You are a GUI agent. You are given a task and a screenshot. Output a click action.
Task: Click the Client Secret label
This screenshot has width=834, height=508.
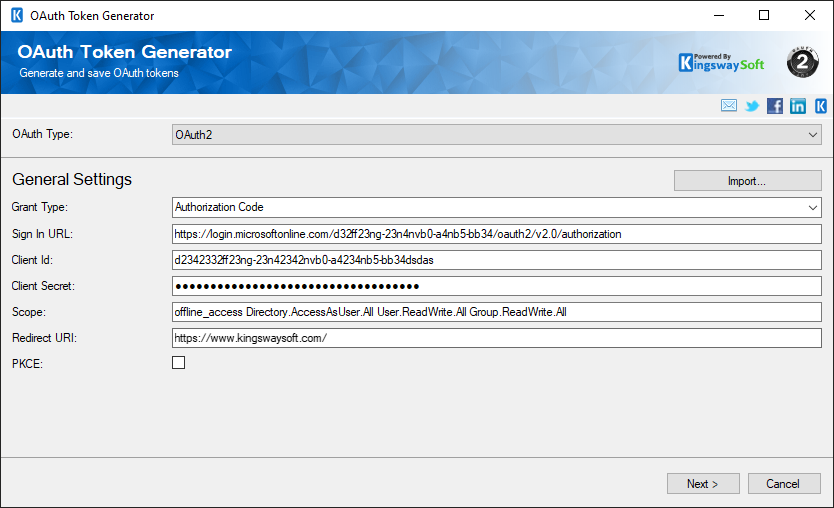(43, 286)
